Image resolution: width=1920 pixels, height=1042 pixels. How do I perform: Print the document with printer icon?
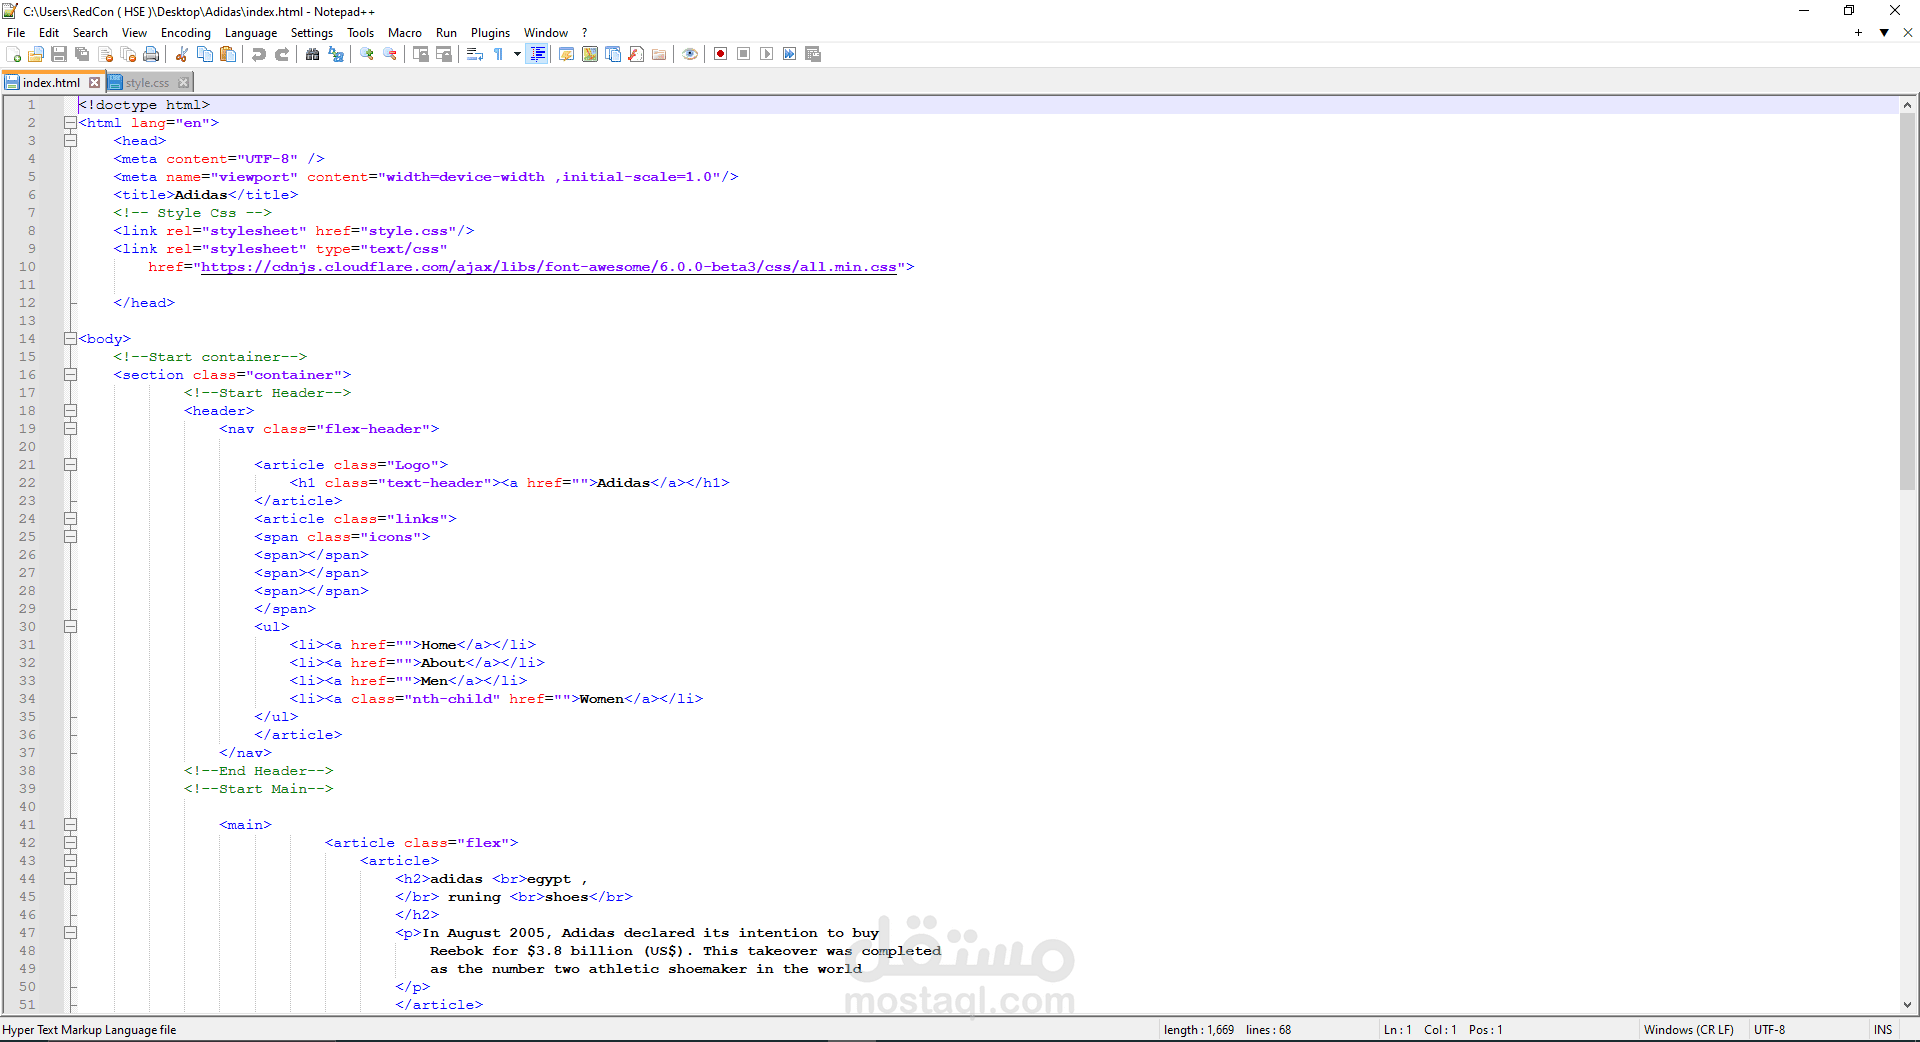pyautogui.click(x=151, y=54)
